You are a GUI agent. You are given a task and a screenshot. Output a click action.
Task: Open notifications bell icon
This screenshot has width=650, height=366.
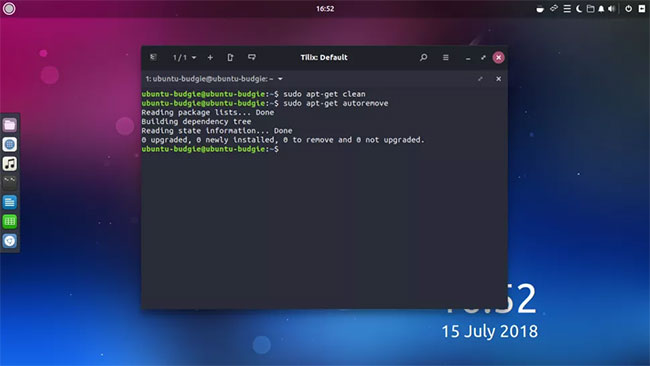coord(601,9)
